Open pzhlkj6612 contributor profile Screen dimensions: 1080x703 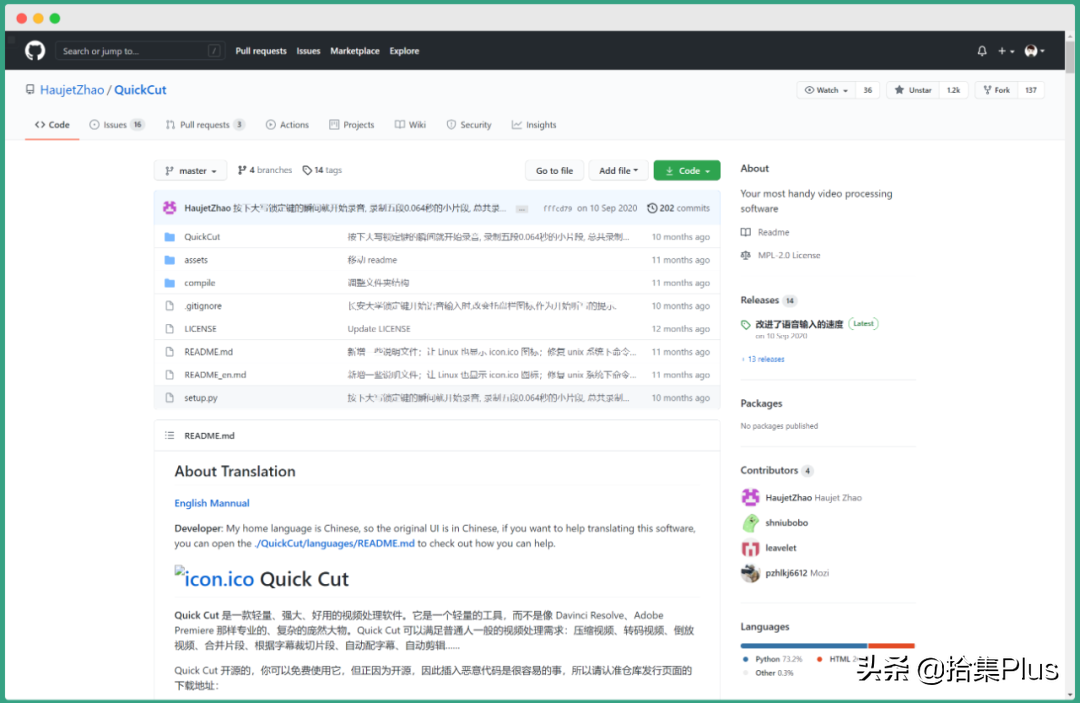786,573
